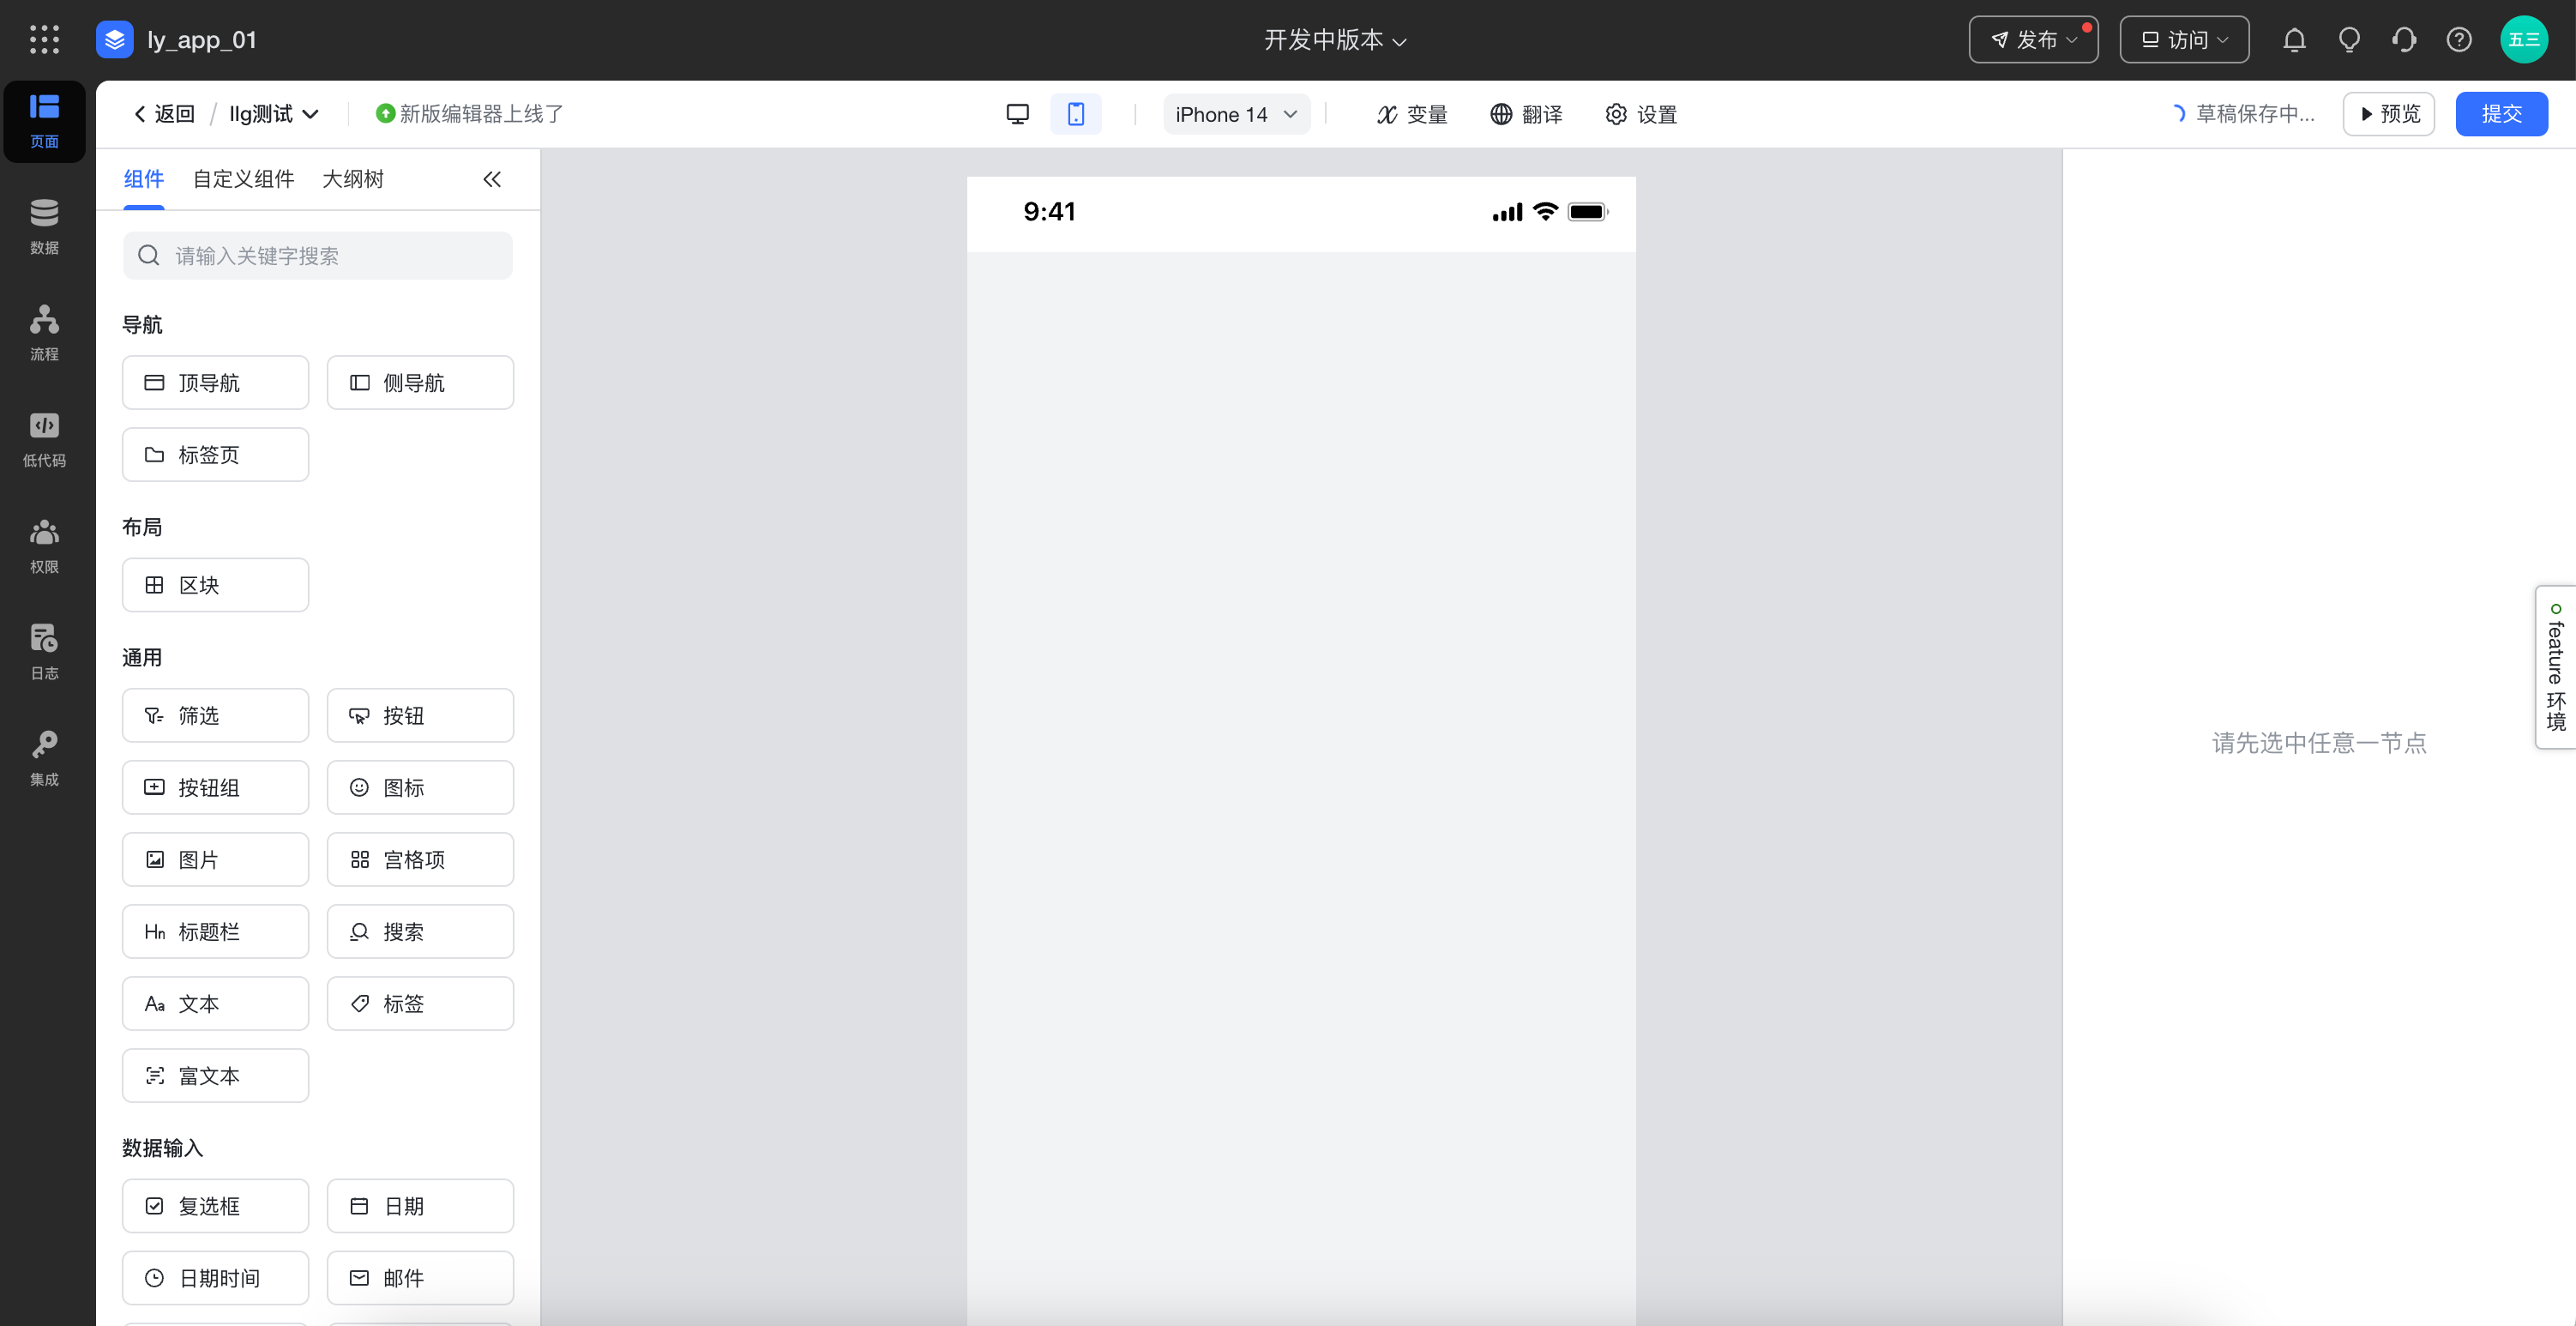Click the notification bell icon

click(2294, 40)
